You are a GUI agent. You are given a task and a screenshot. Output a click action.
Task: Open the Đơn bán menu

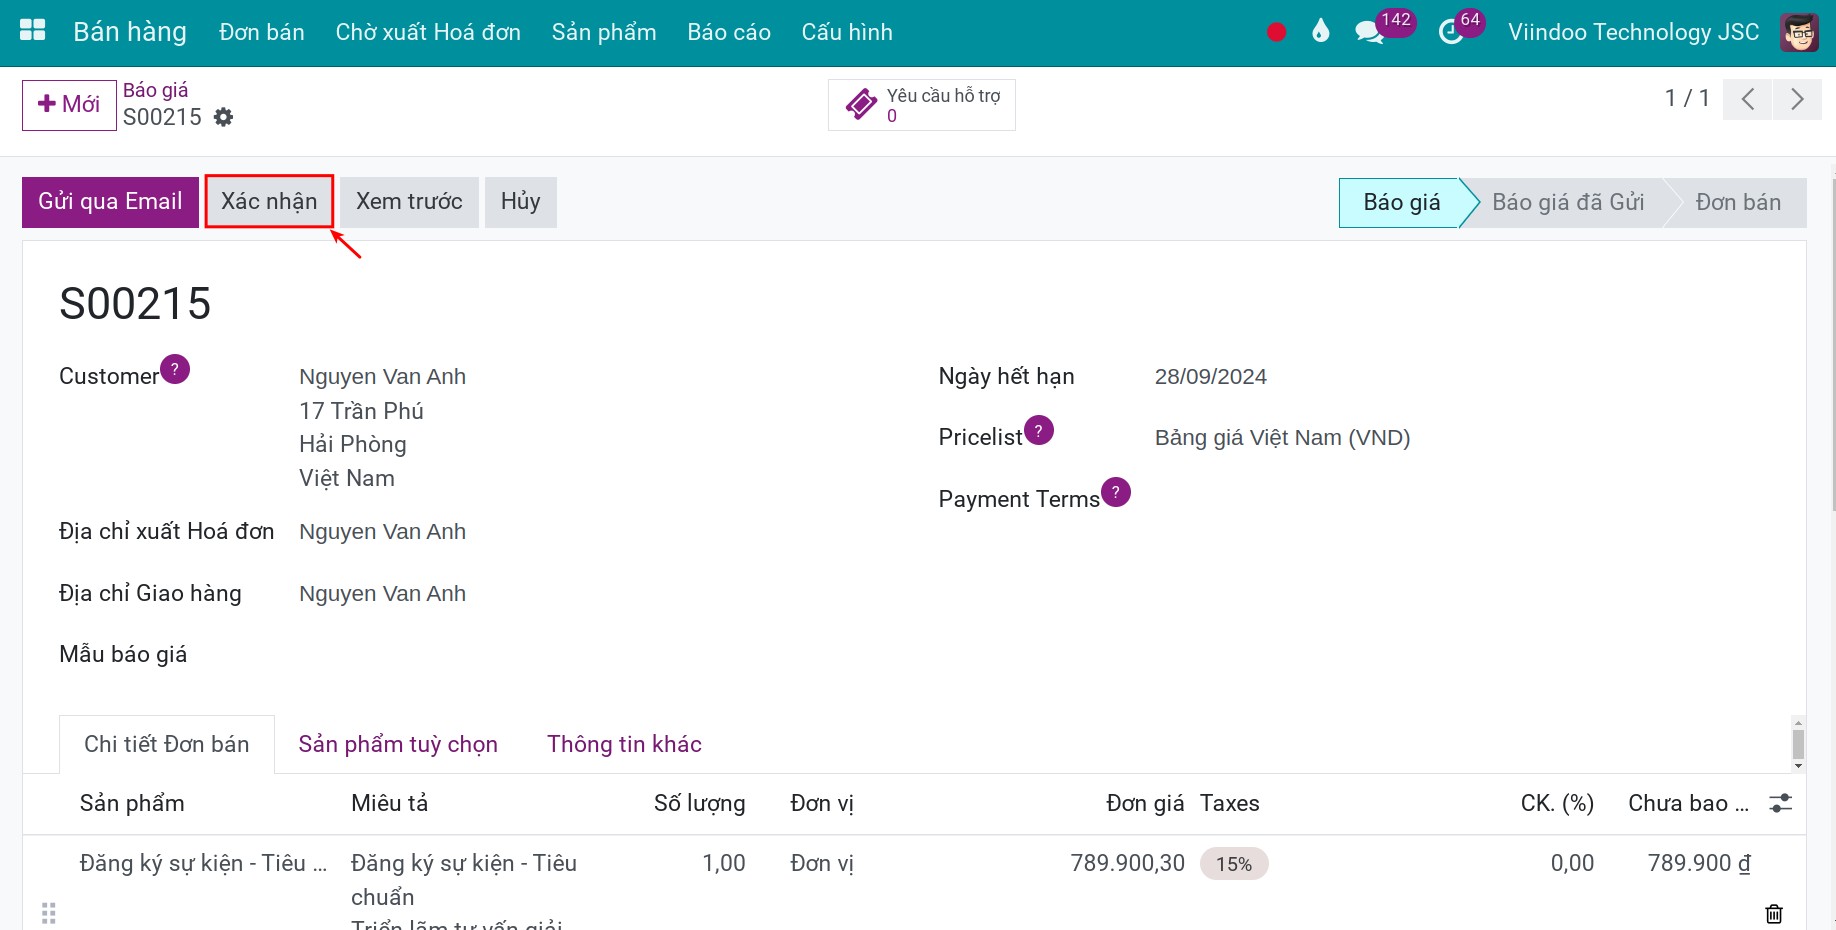(262, 32)
